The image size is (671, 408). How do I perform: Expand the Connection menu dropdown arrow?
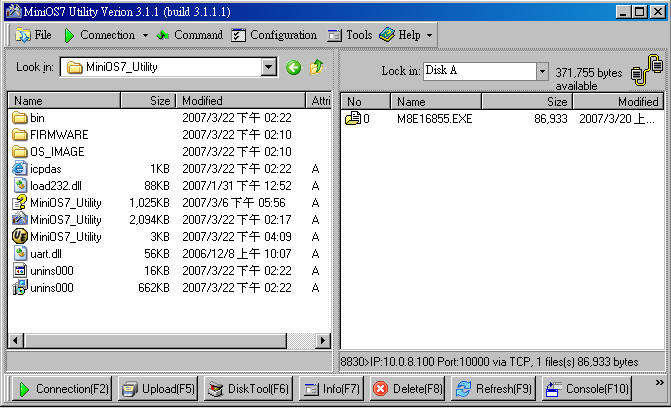[145, 36]
